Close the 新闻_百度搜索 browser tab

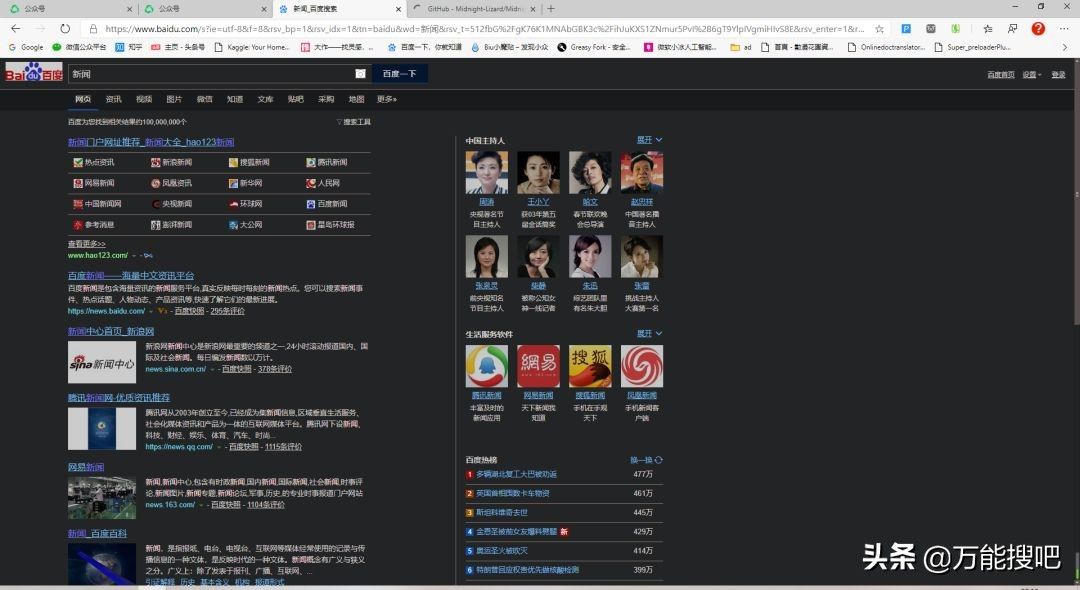point(398,9)
